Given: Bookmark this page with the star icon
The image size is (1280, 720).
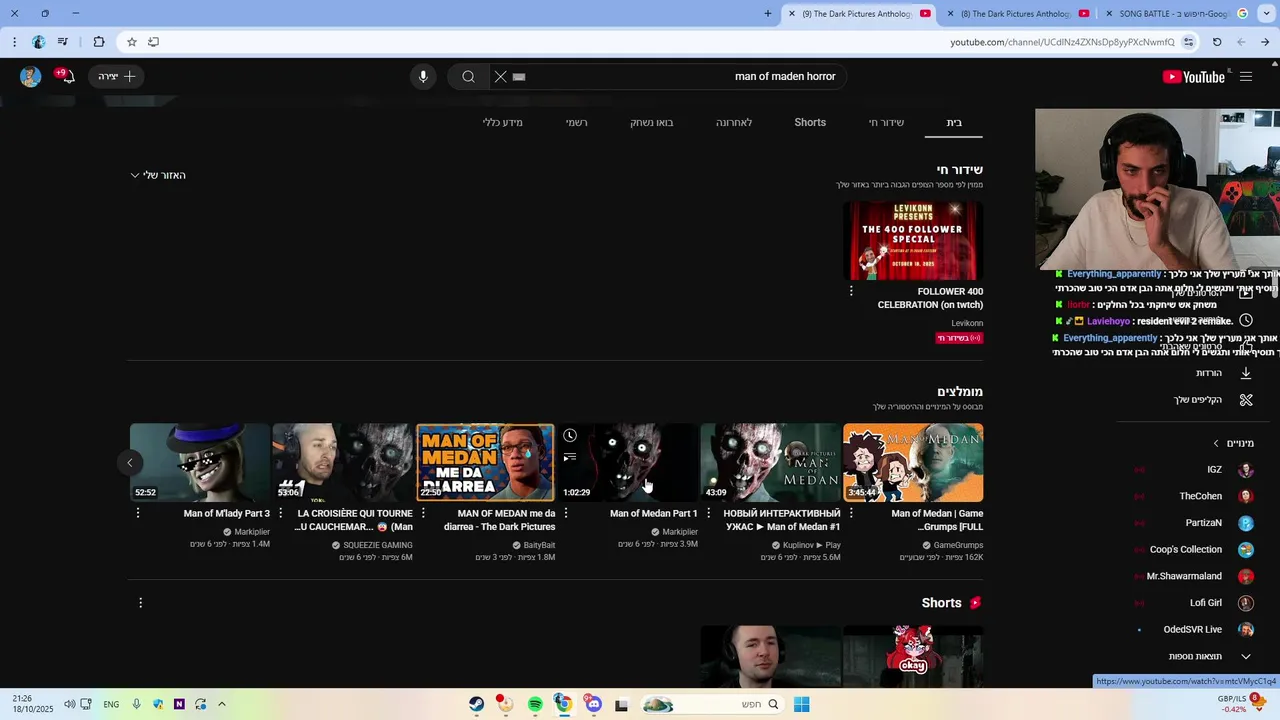Looking at the screenshot, I should coord(132,42).
